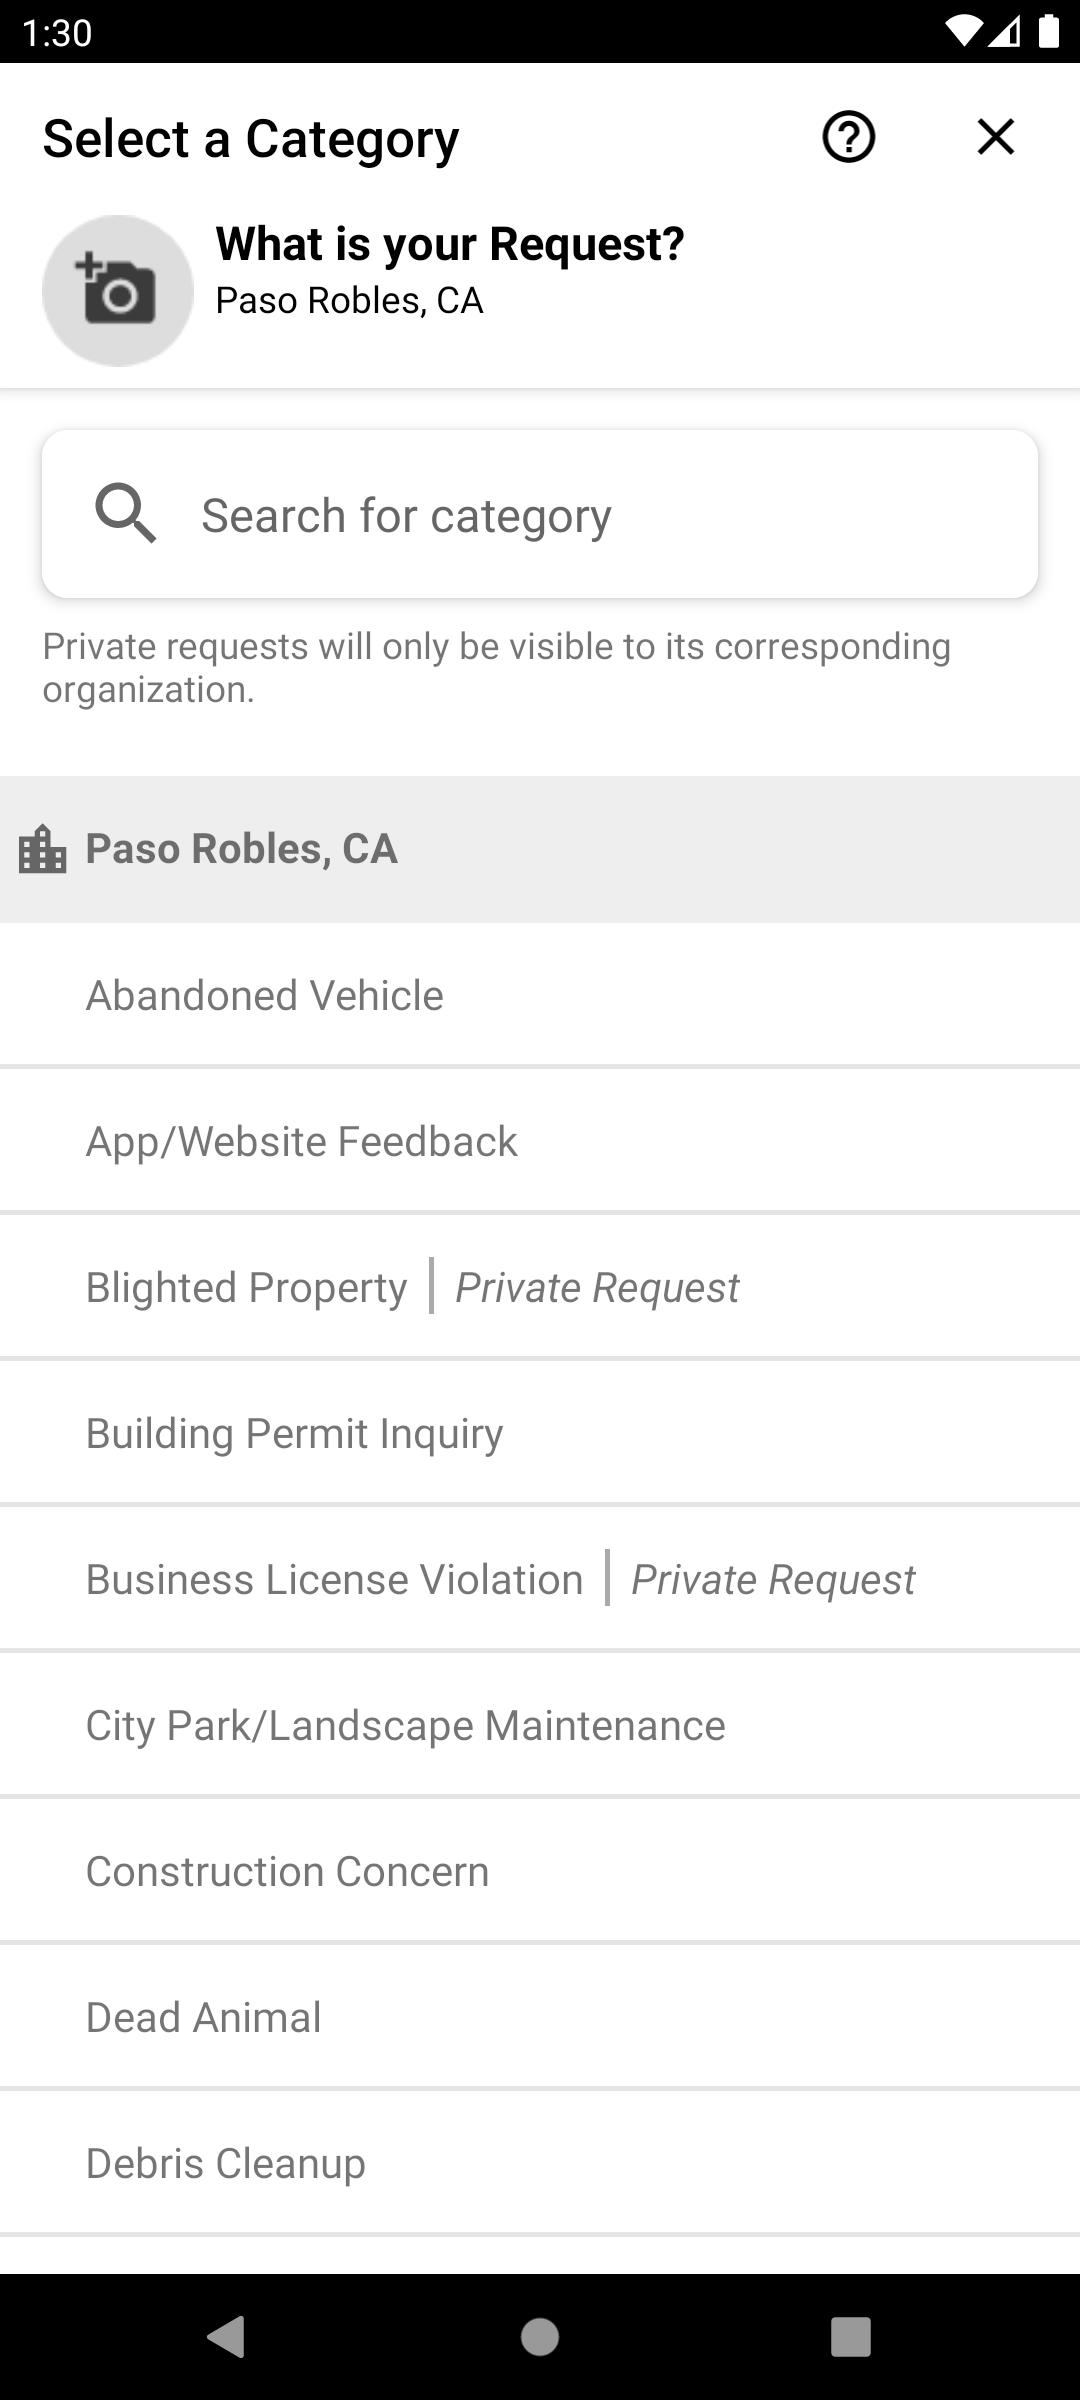Focus the Search for category field
1080x2400 pixels.
click(x=600, y=515)
